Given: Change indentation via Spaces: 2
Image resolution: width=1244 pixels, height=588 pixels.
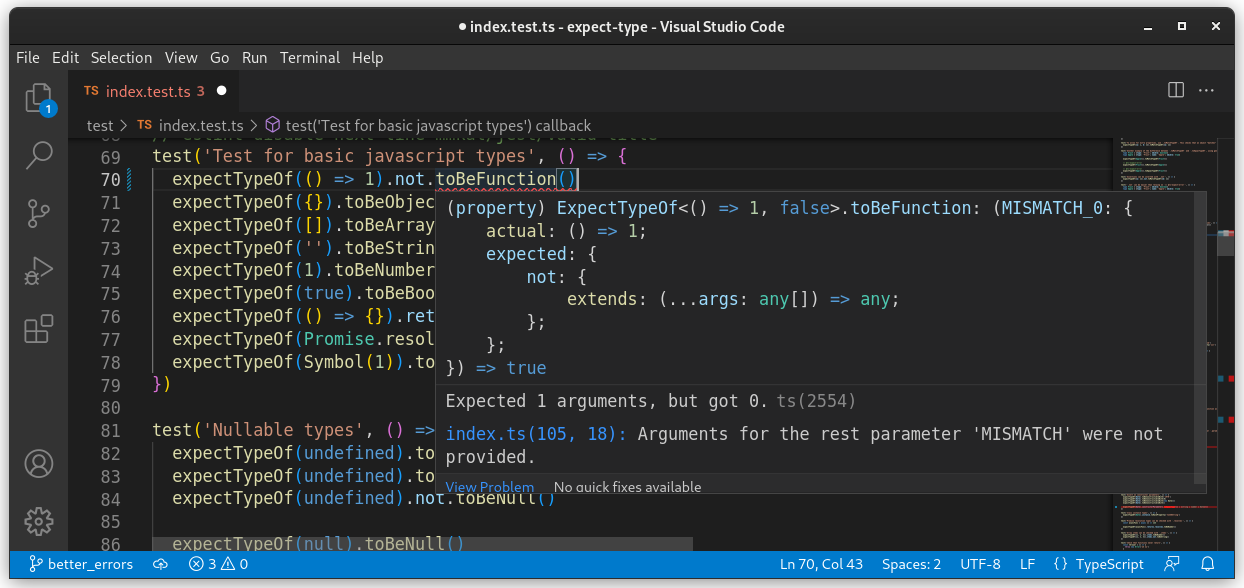Looking at the screenshot, I should pos(911,564).
